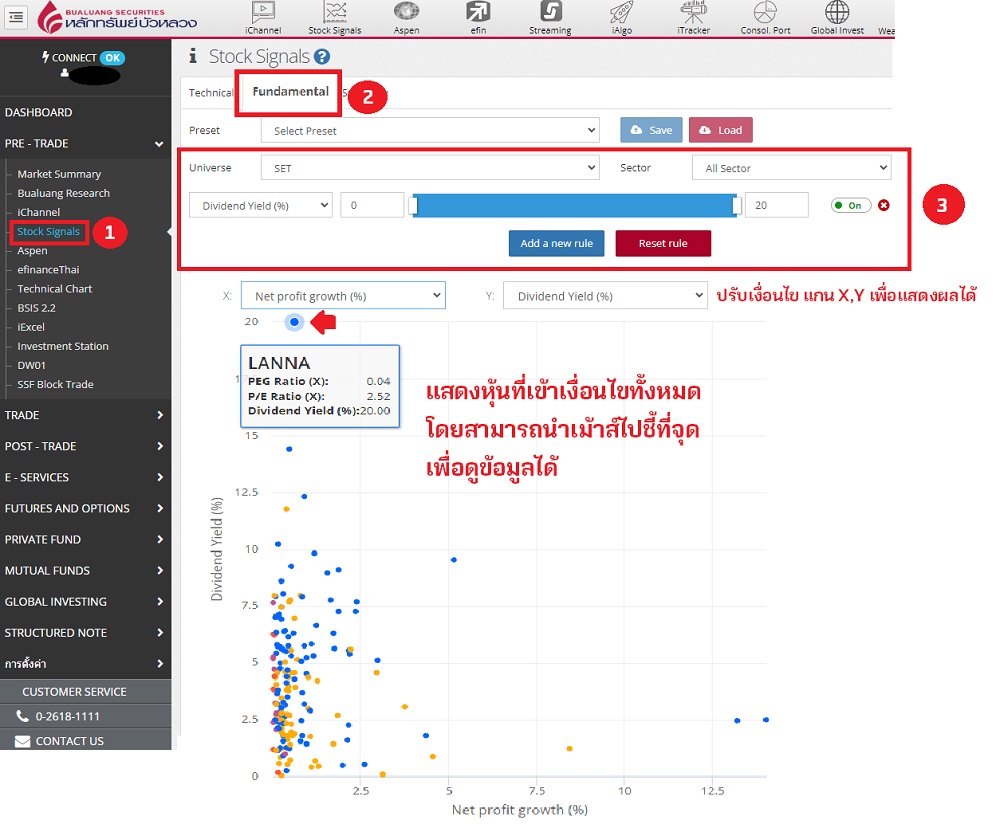Click the Reset rule button

(662, 244)
